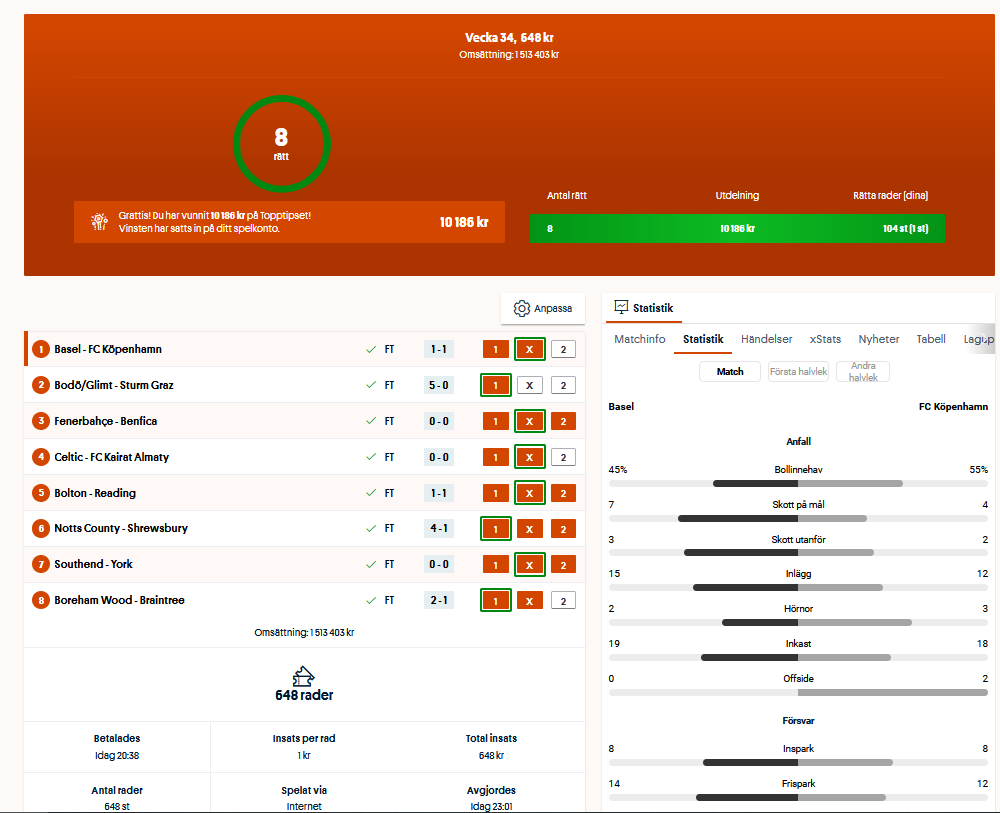This screenshot has height=813, width=1000.
Task: Click match number 8 badge for Boreham Wood
Action: pos(41,600)
